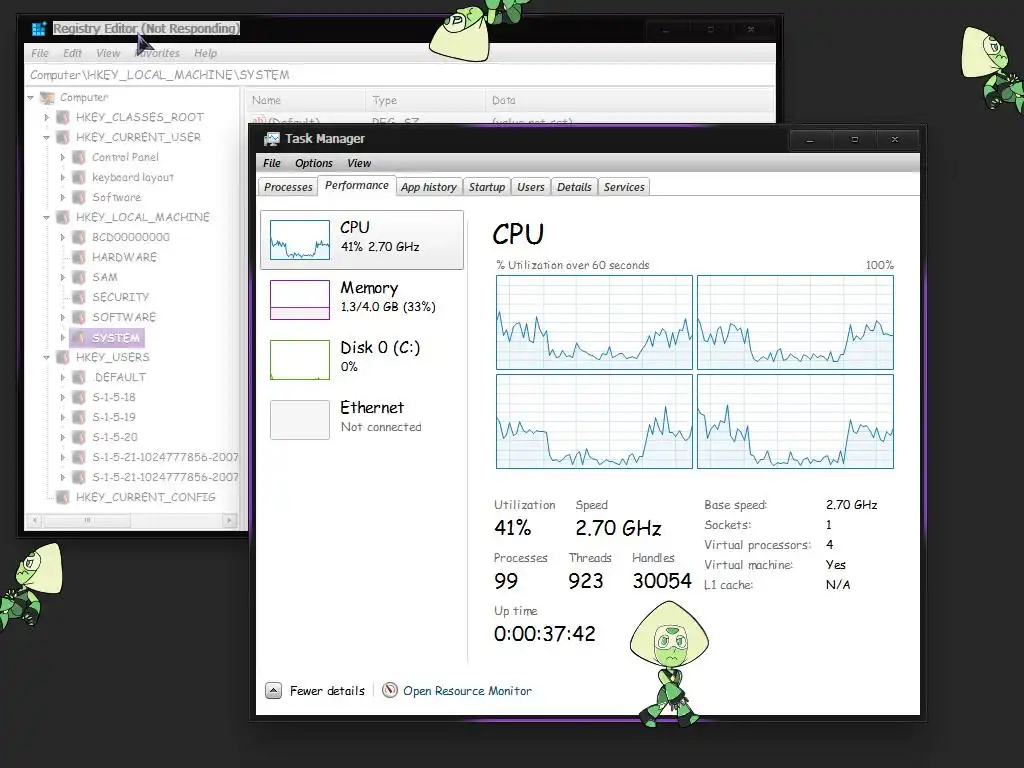Switch to the Services tab
1024x768 pixels.
(624, 187)
